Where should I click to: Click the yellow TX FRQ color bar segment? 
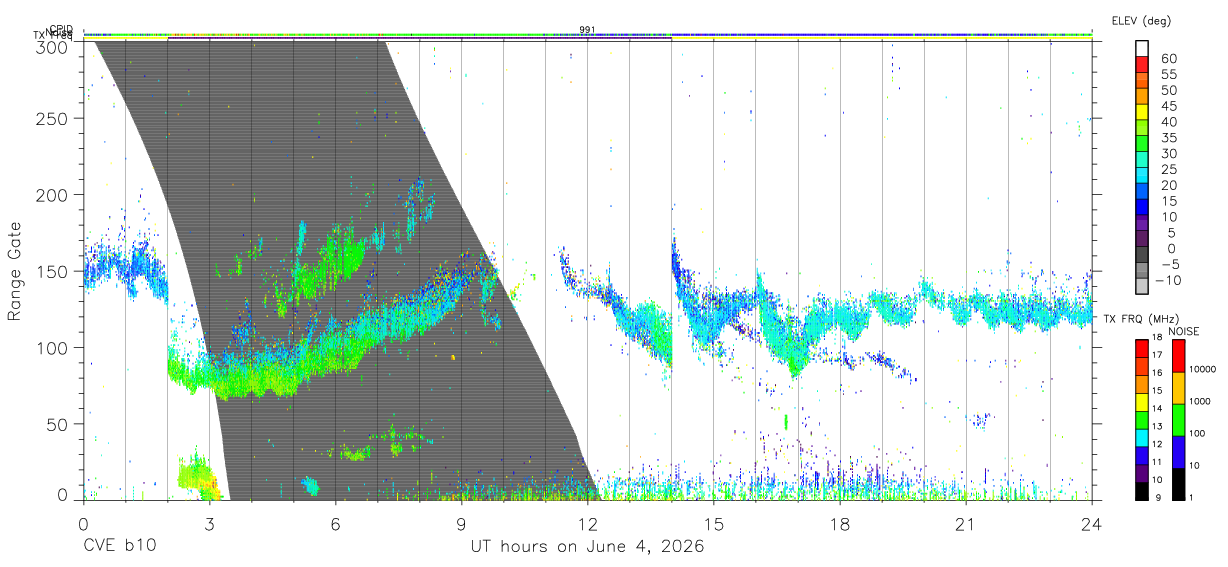pyautogui.click(x=1142, y=402)
